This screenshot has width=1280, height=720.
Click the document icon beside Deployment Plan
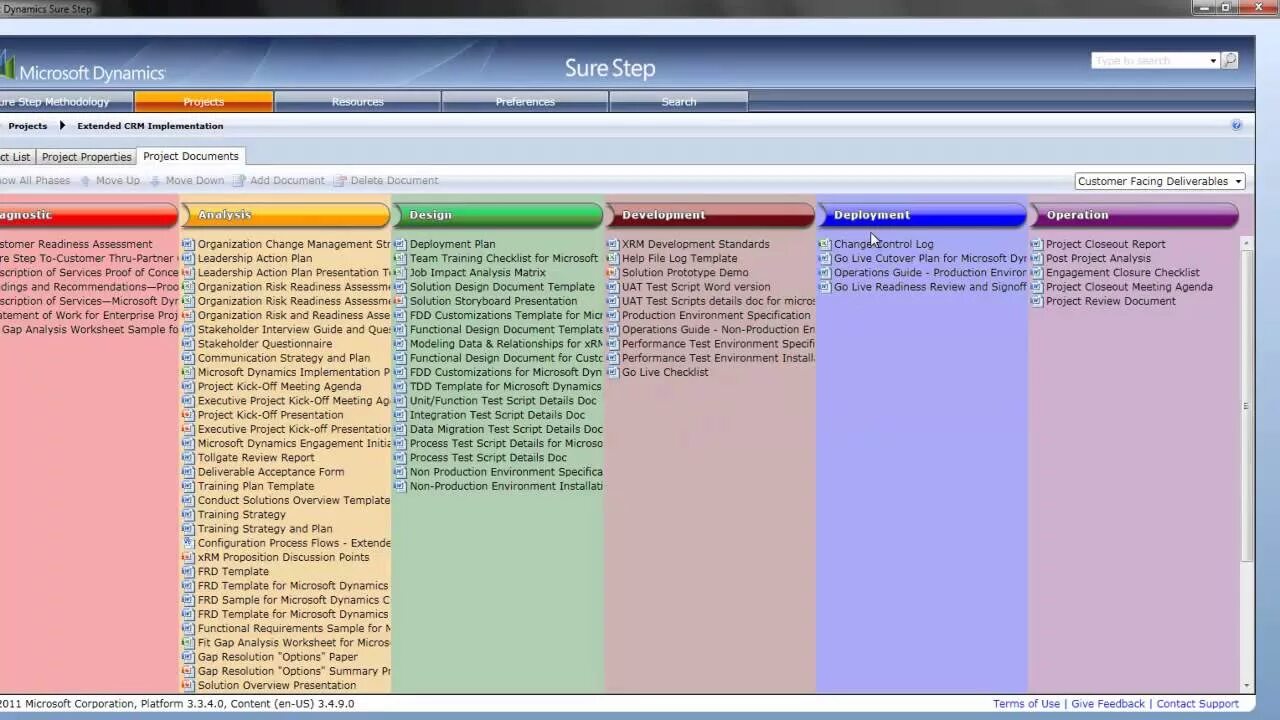coord(400,244)
